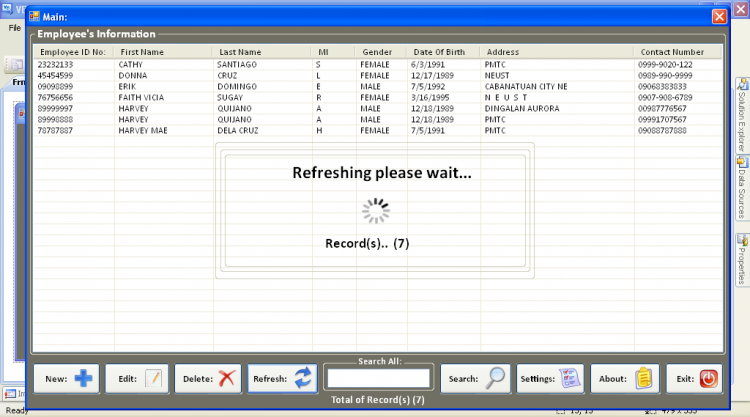Click the Main window title icon
Screen dimensions: 750x417
[x=34, y=17]
